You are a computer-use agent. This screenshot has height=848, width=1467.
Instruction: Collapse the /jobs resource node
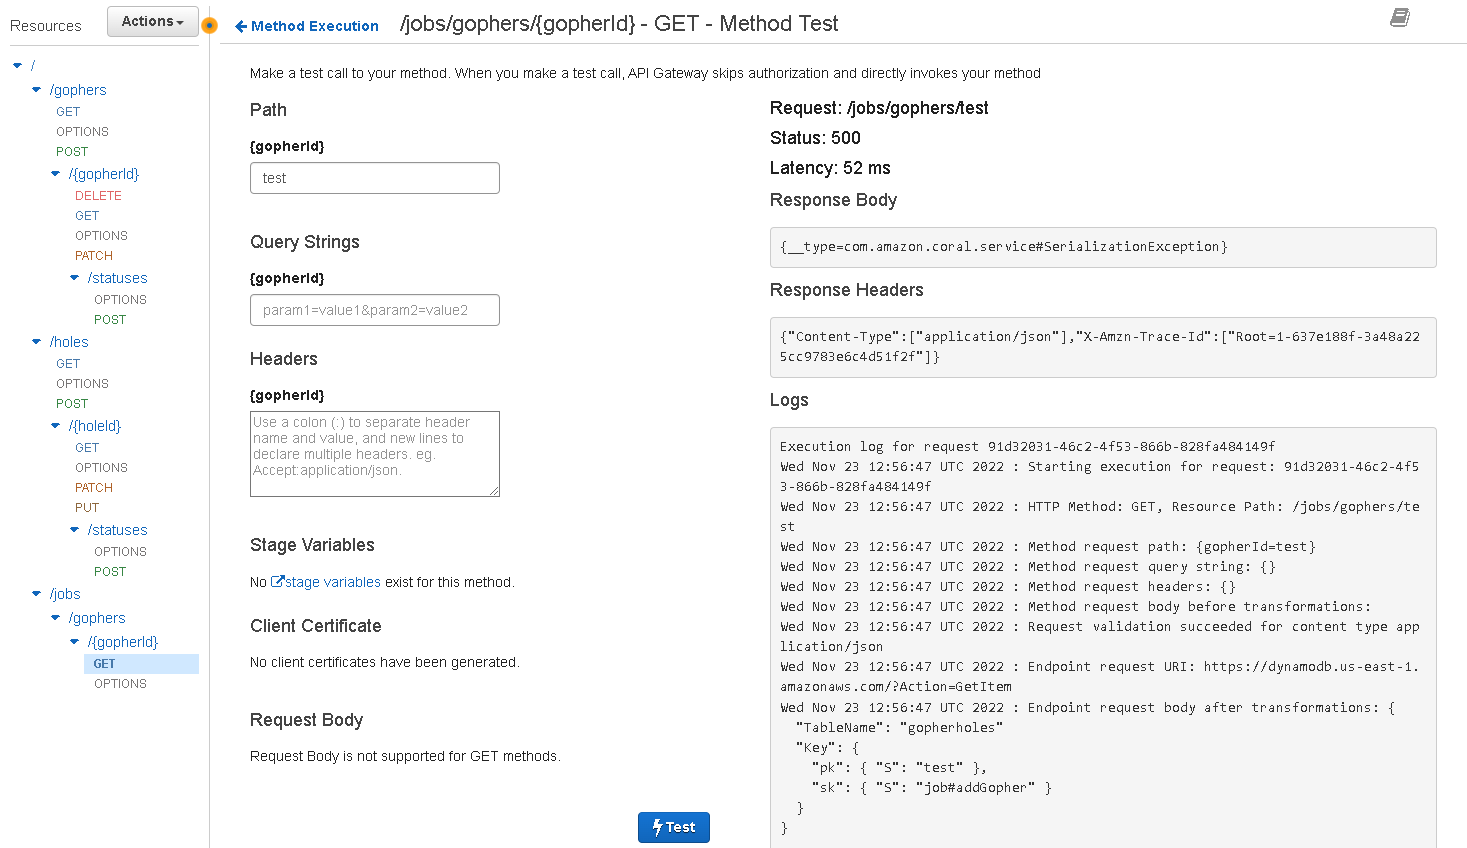pyautogui.click(x=37, y=594)
